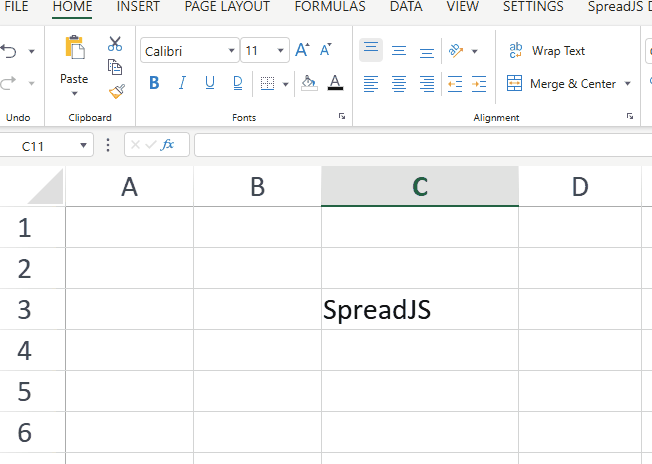Viewport: 652px width, 464px height.
Task: Toggle Align Left
Action: [x=371, y=84]
